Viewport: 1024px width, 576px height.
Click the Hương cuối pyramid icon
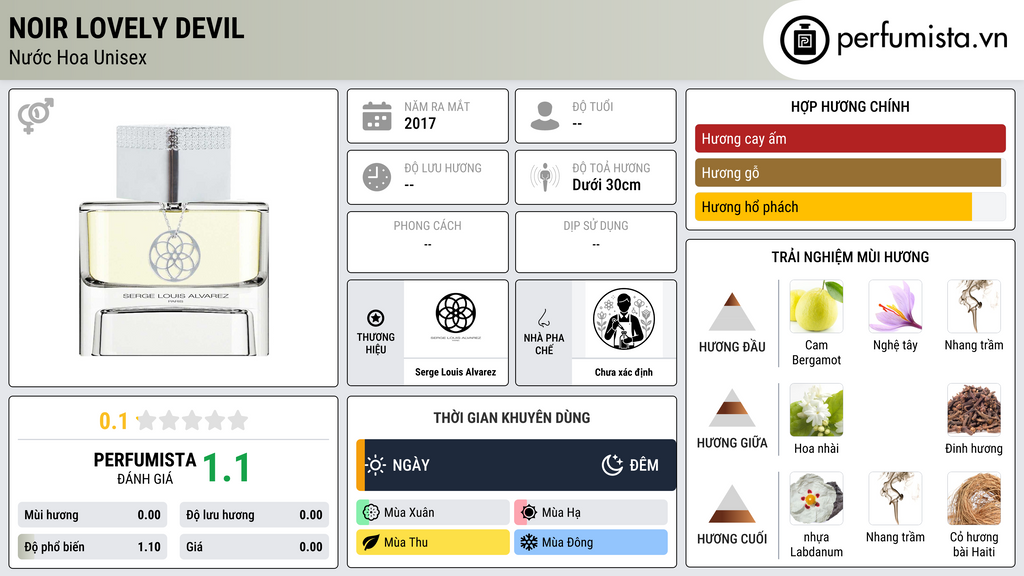pyautogui.click(x=732, y=504)
